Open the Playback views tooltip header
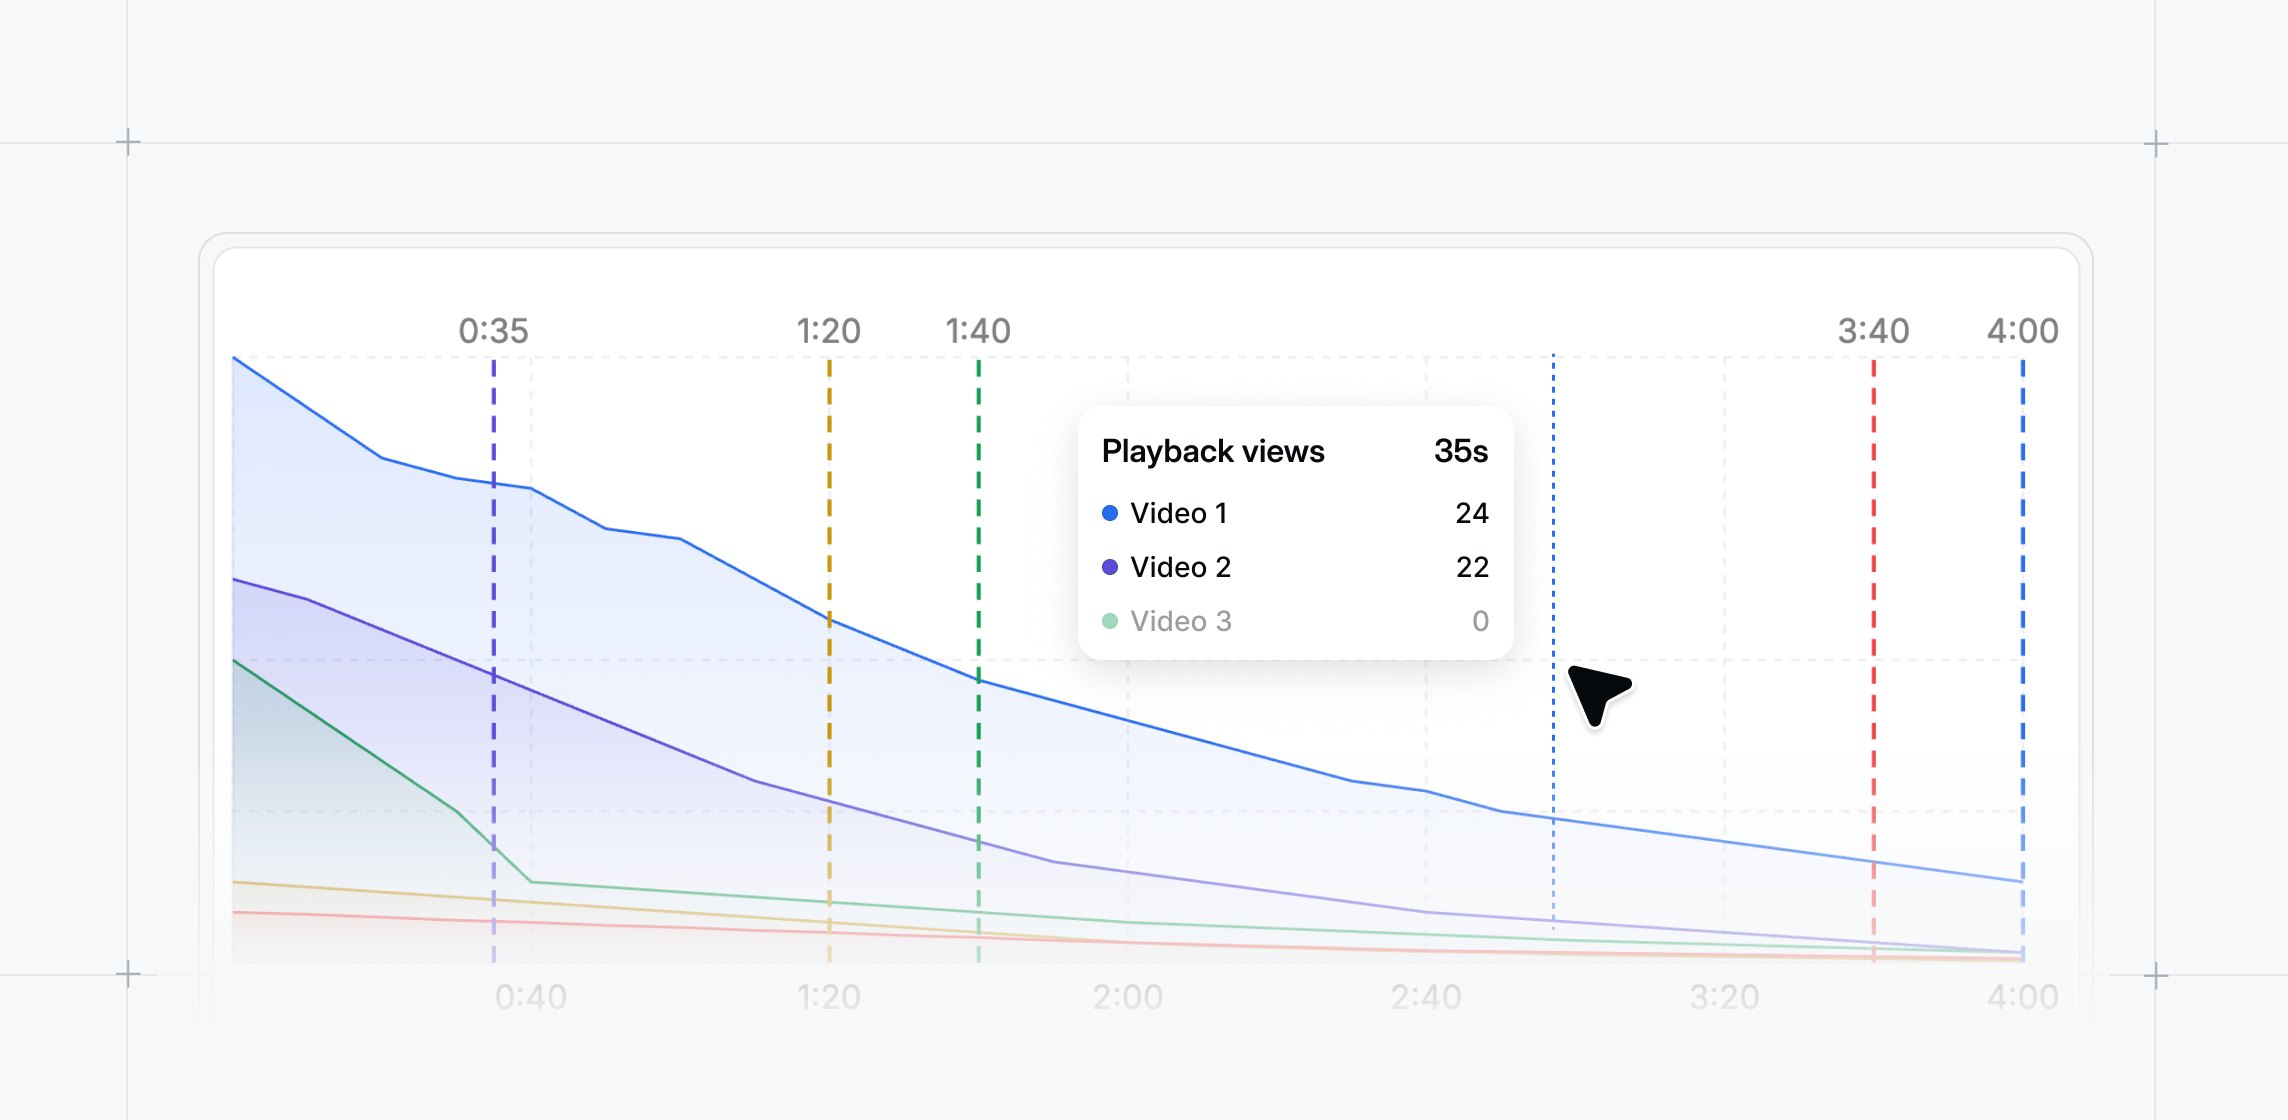Viewport: 2288px width, 1120px height. (1213, 451)
